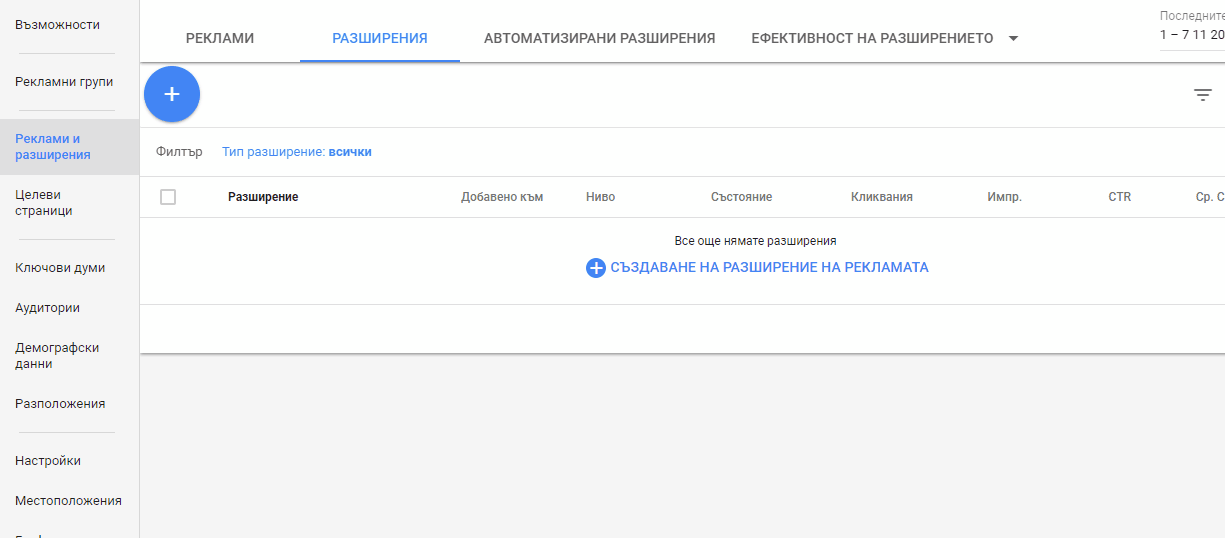This screenshot has width=1225, height=538.
Task: Open Ефективност на разширението tab
Action: pos(872,38)
